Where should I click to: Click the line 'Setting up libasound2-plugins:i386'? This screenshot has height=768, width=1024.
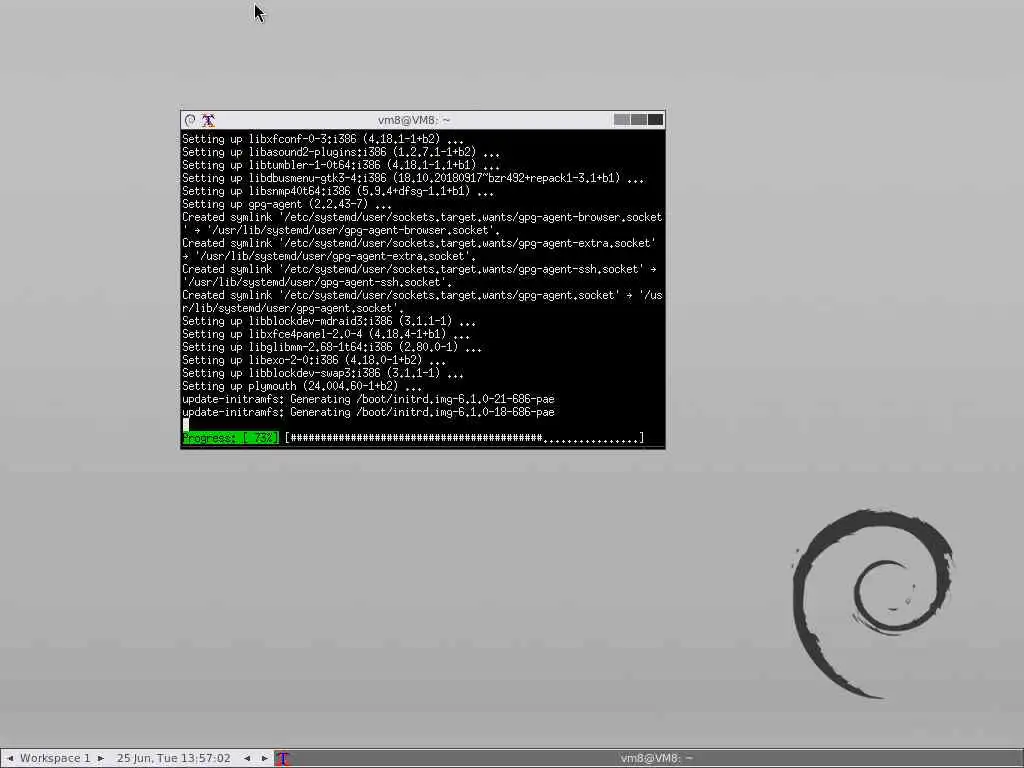341,152
